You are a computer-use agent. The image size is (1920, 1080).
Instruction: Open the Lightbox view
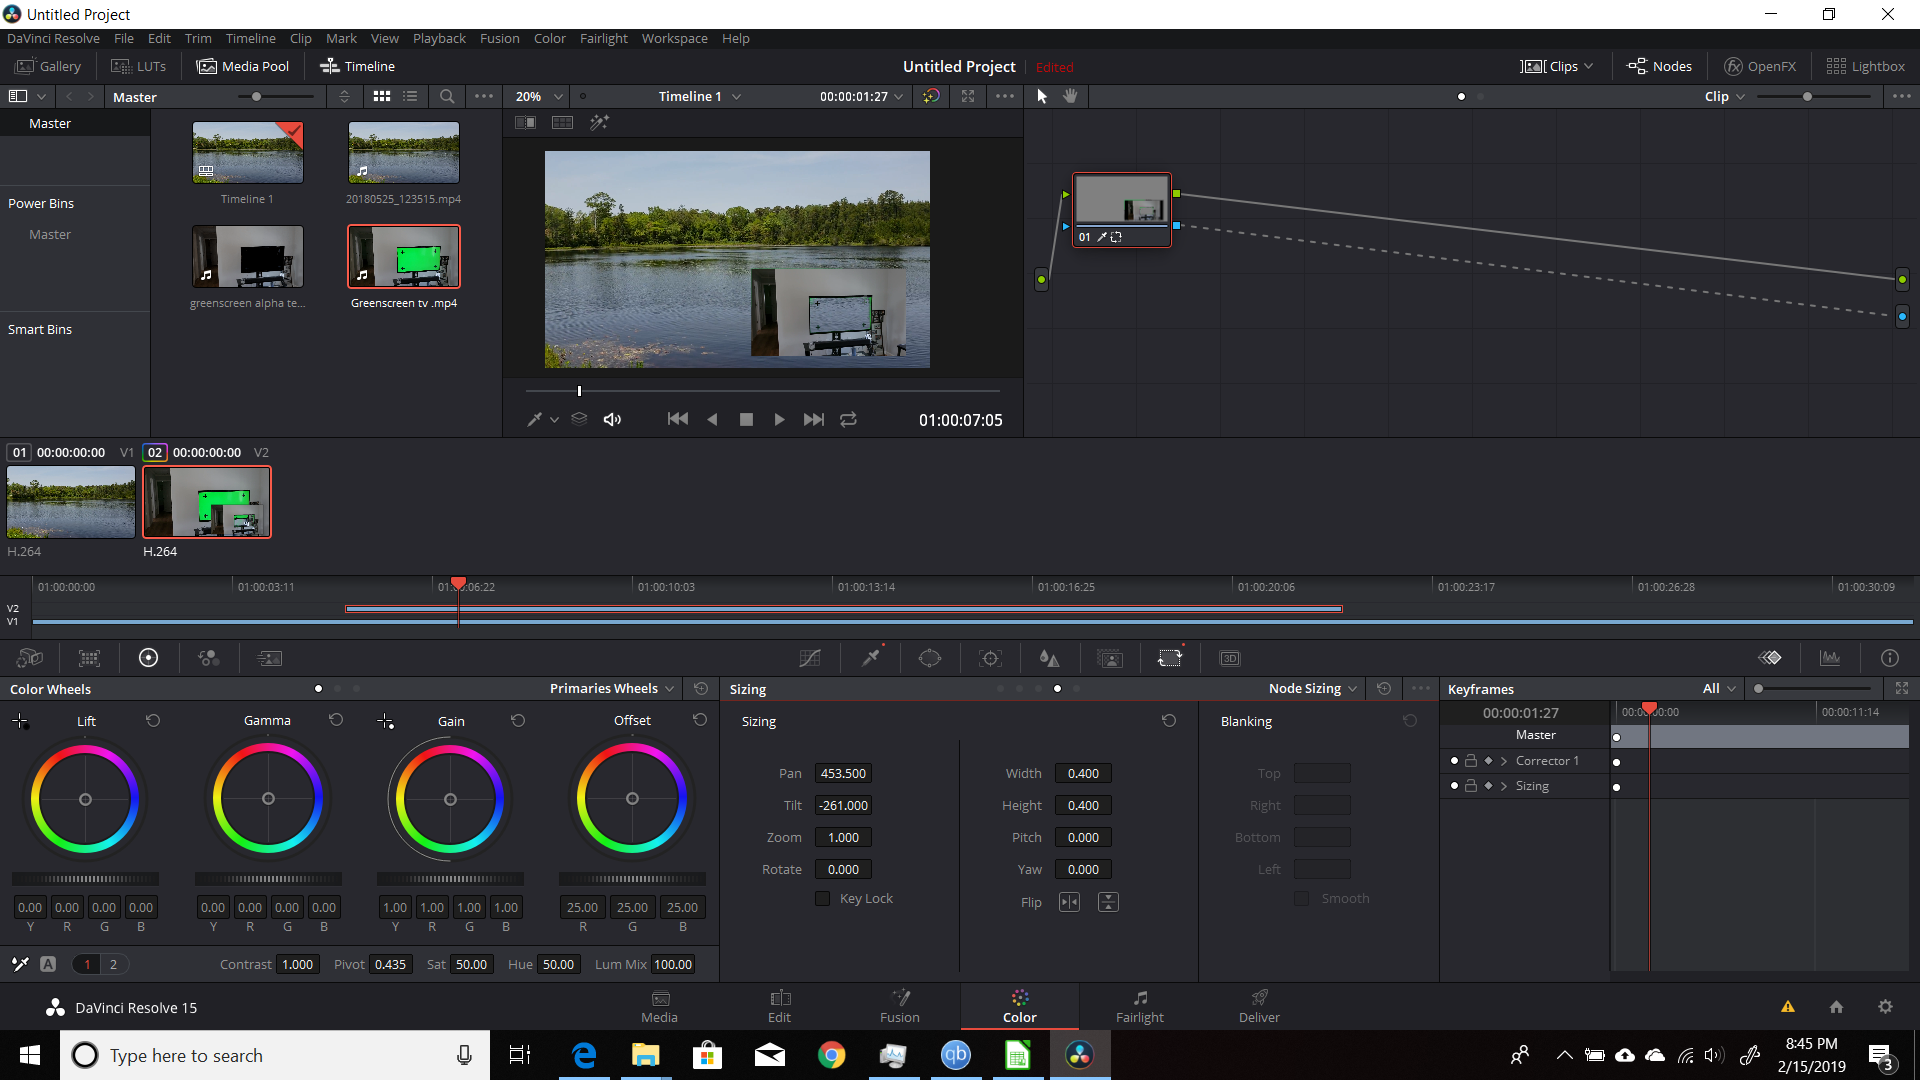(1865, 66)
